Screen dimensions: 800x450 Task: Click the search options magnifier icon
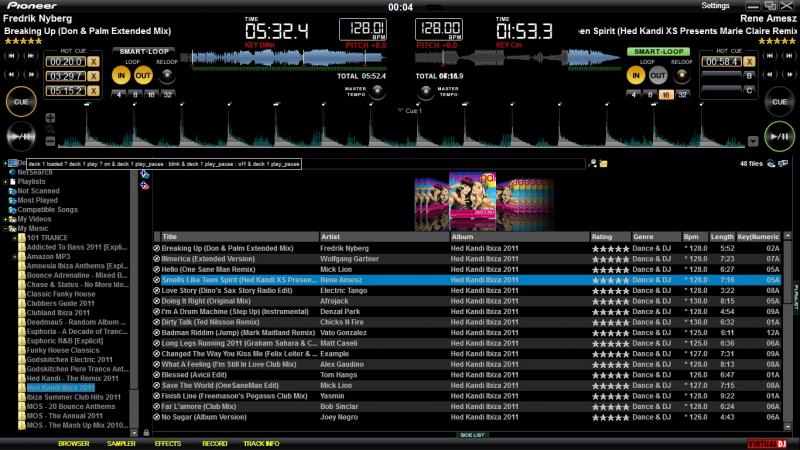(x=592, y=163)
